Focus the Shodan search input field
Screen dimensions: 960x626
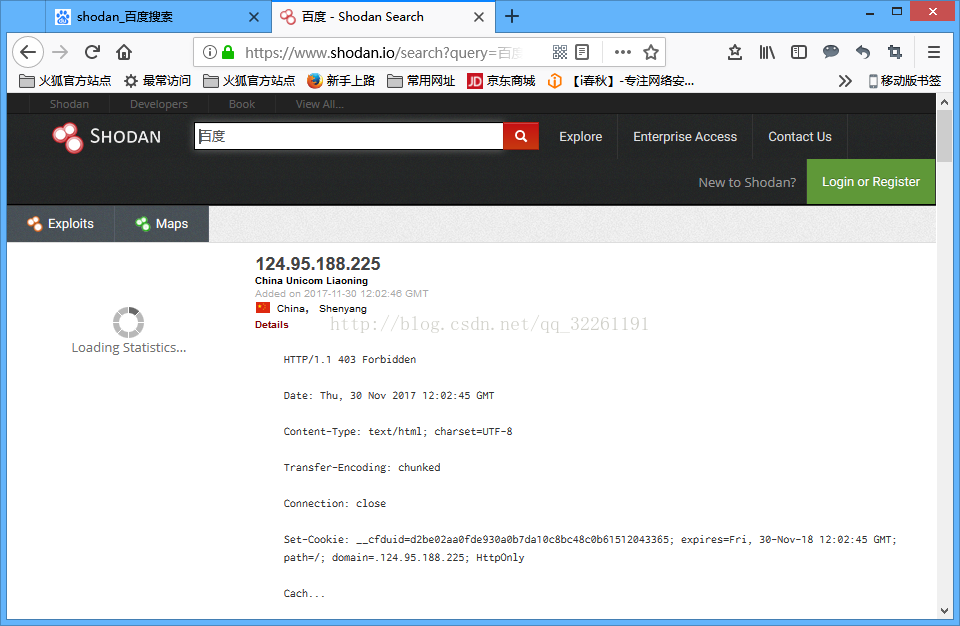coord(349,136)
